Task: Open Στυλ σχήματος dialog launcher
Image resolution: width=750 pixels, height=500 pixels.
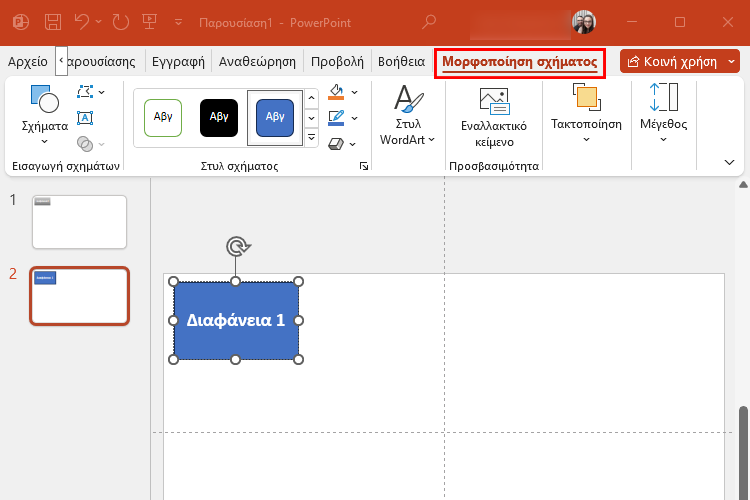Action: tap(364, 166)
